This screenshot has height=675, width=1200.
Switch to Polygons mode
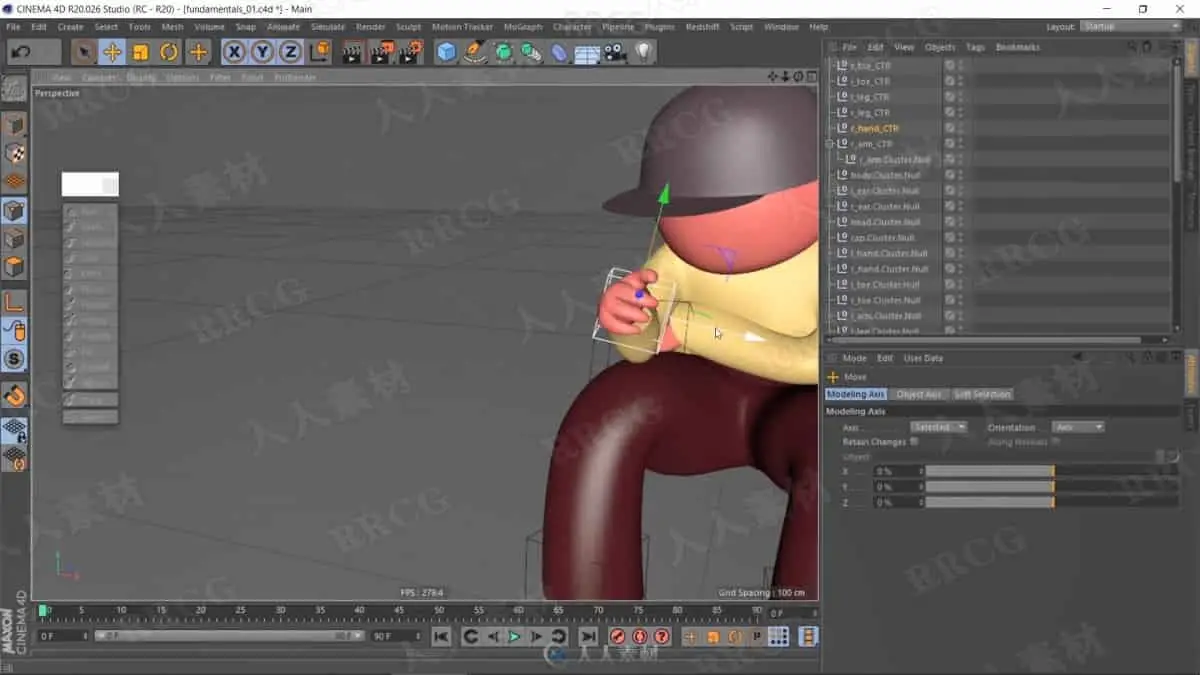pyautogui.click(x=14, y=267)
